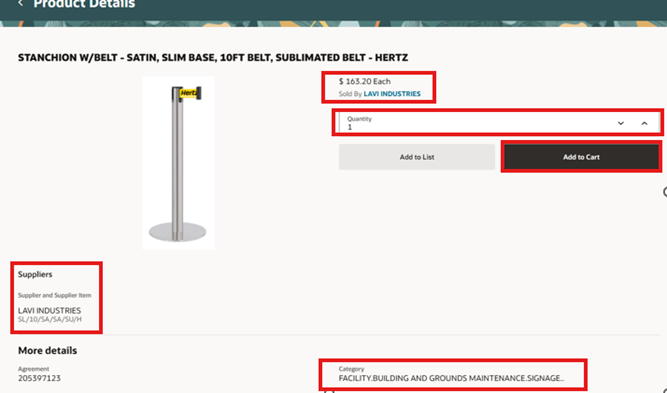
Task: Select LAVI INDUSTRIES under Suppliers
Action: point(49,310)
